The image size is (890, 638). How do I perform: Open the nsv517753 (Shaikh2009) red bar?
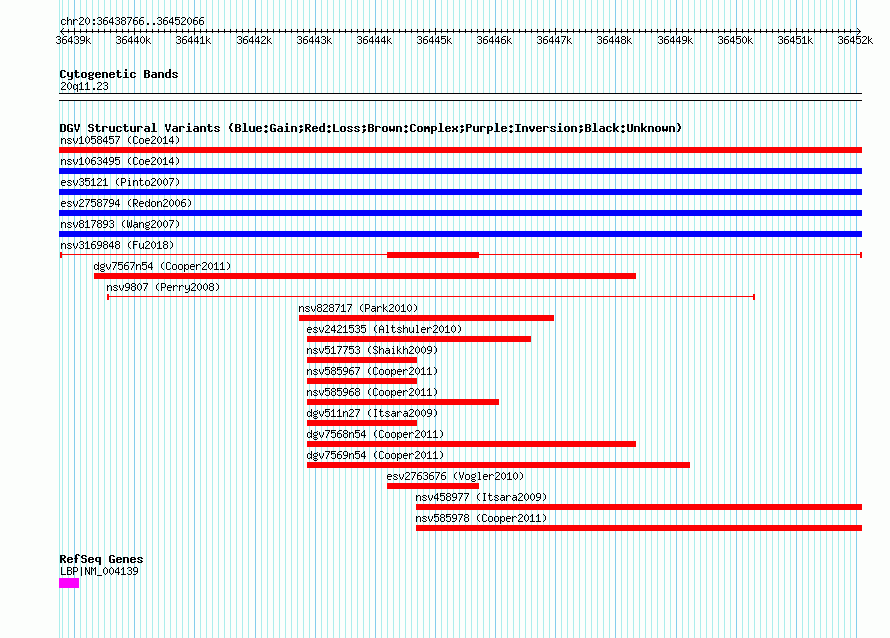(362, 360)
